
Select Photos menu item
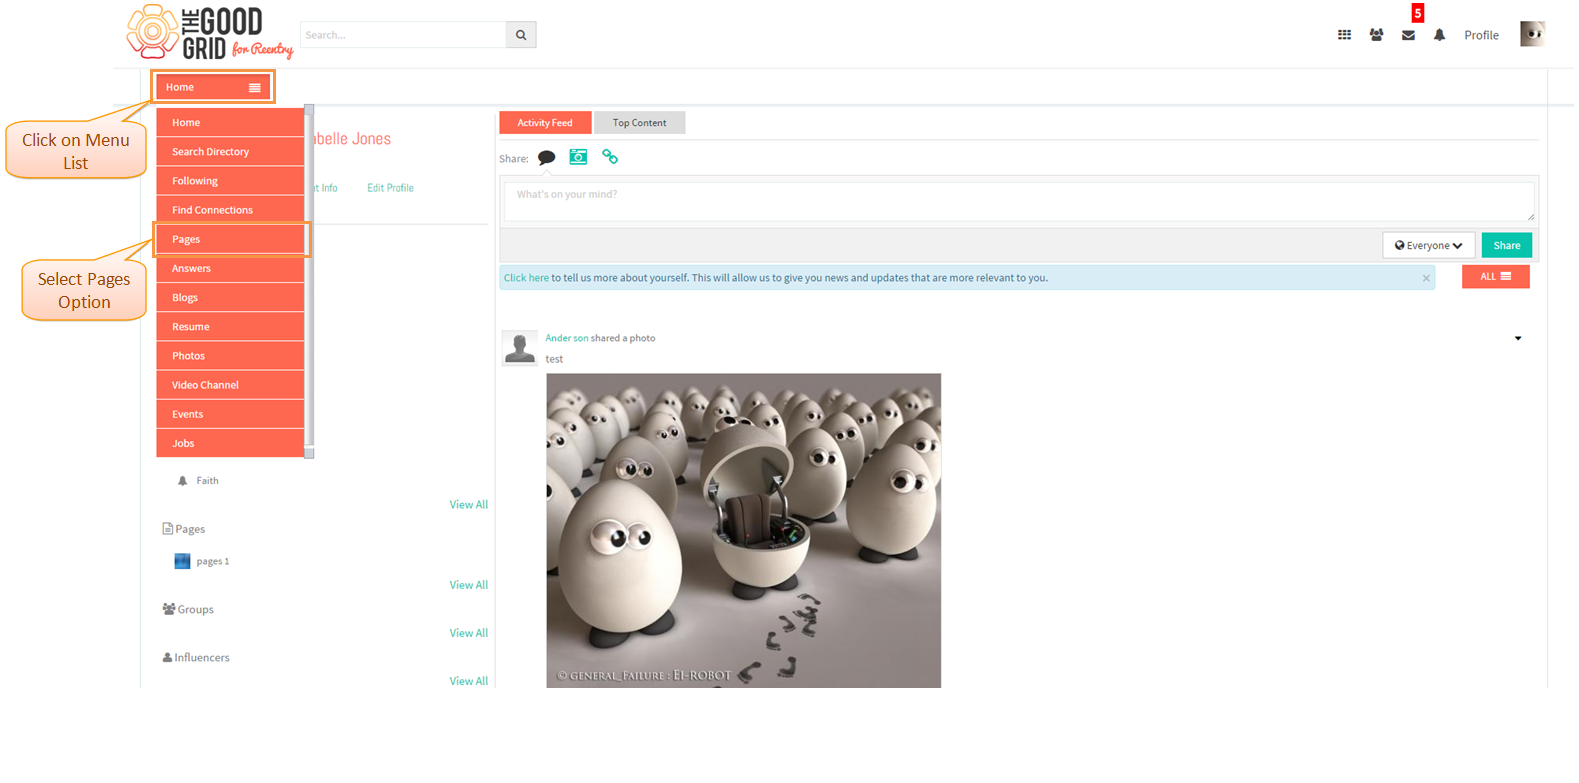pyautogui.click(x=230, y=356)
